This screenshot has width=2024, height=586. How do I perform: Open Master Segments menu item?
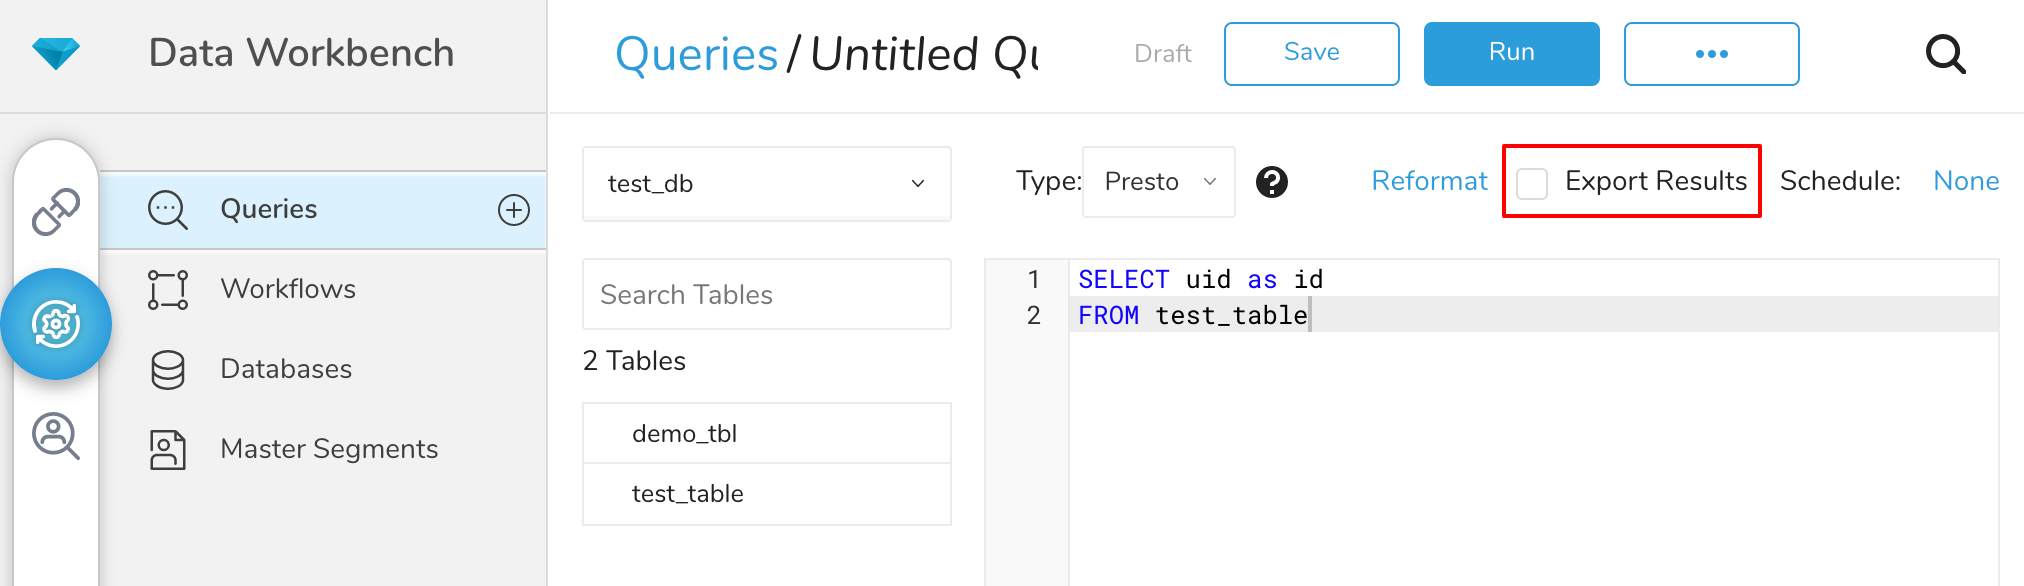[x=329, y=449]
